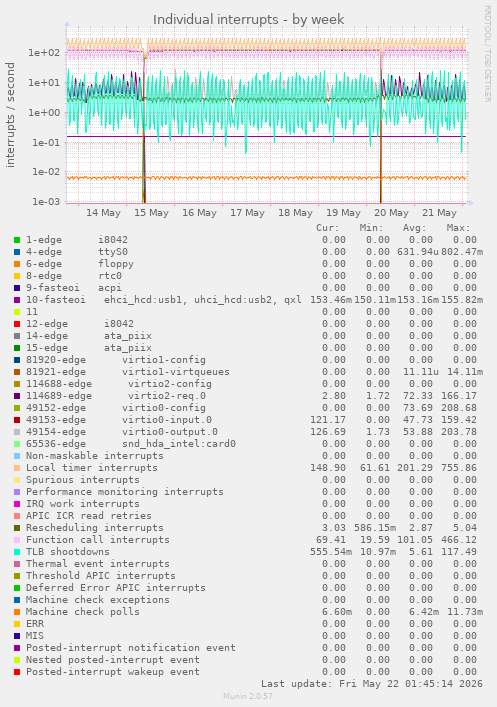Select the Thermal event interrupts legend label
This screenshot has height=707, width=497.
tap(97, 564)
